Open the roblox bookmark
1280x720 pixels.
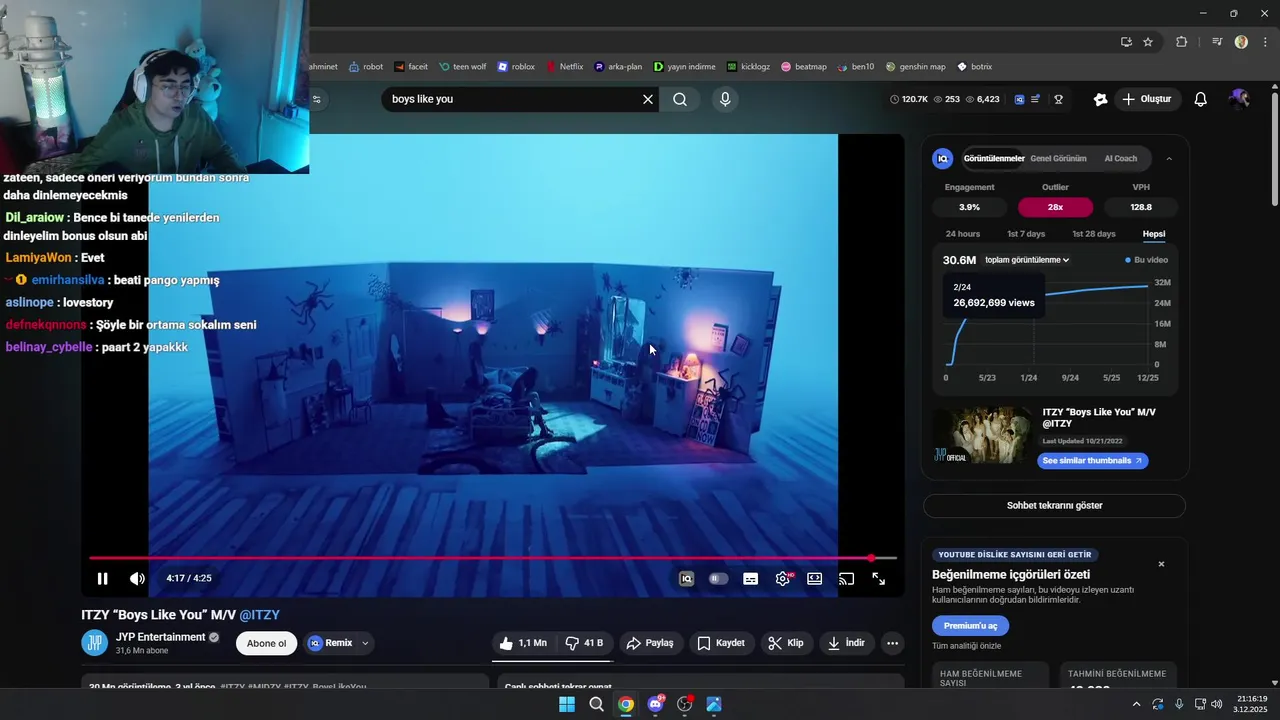pyautogui.click(x=516, y=67)
